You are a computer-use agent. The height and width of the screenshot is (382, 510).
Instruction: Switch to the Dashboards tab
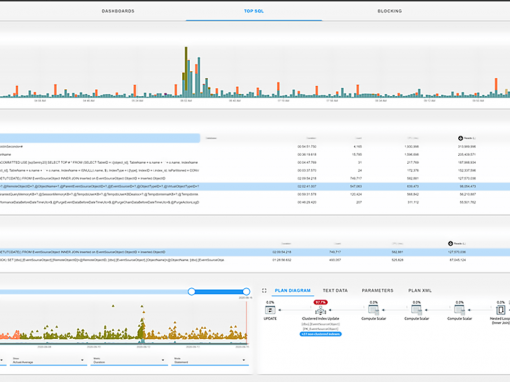pos(118,11)
